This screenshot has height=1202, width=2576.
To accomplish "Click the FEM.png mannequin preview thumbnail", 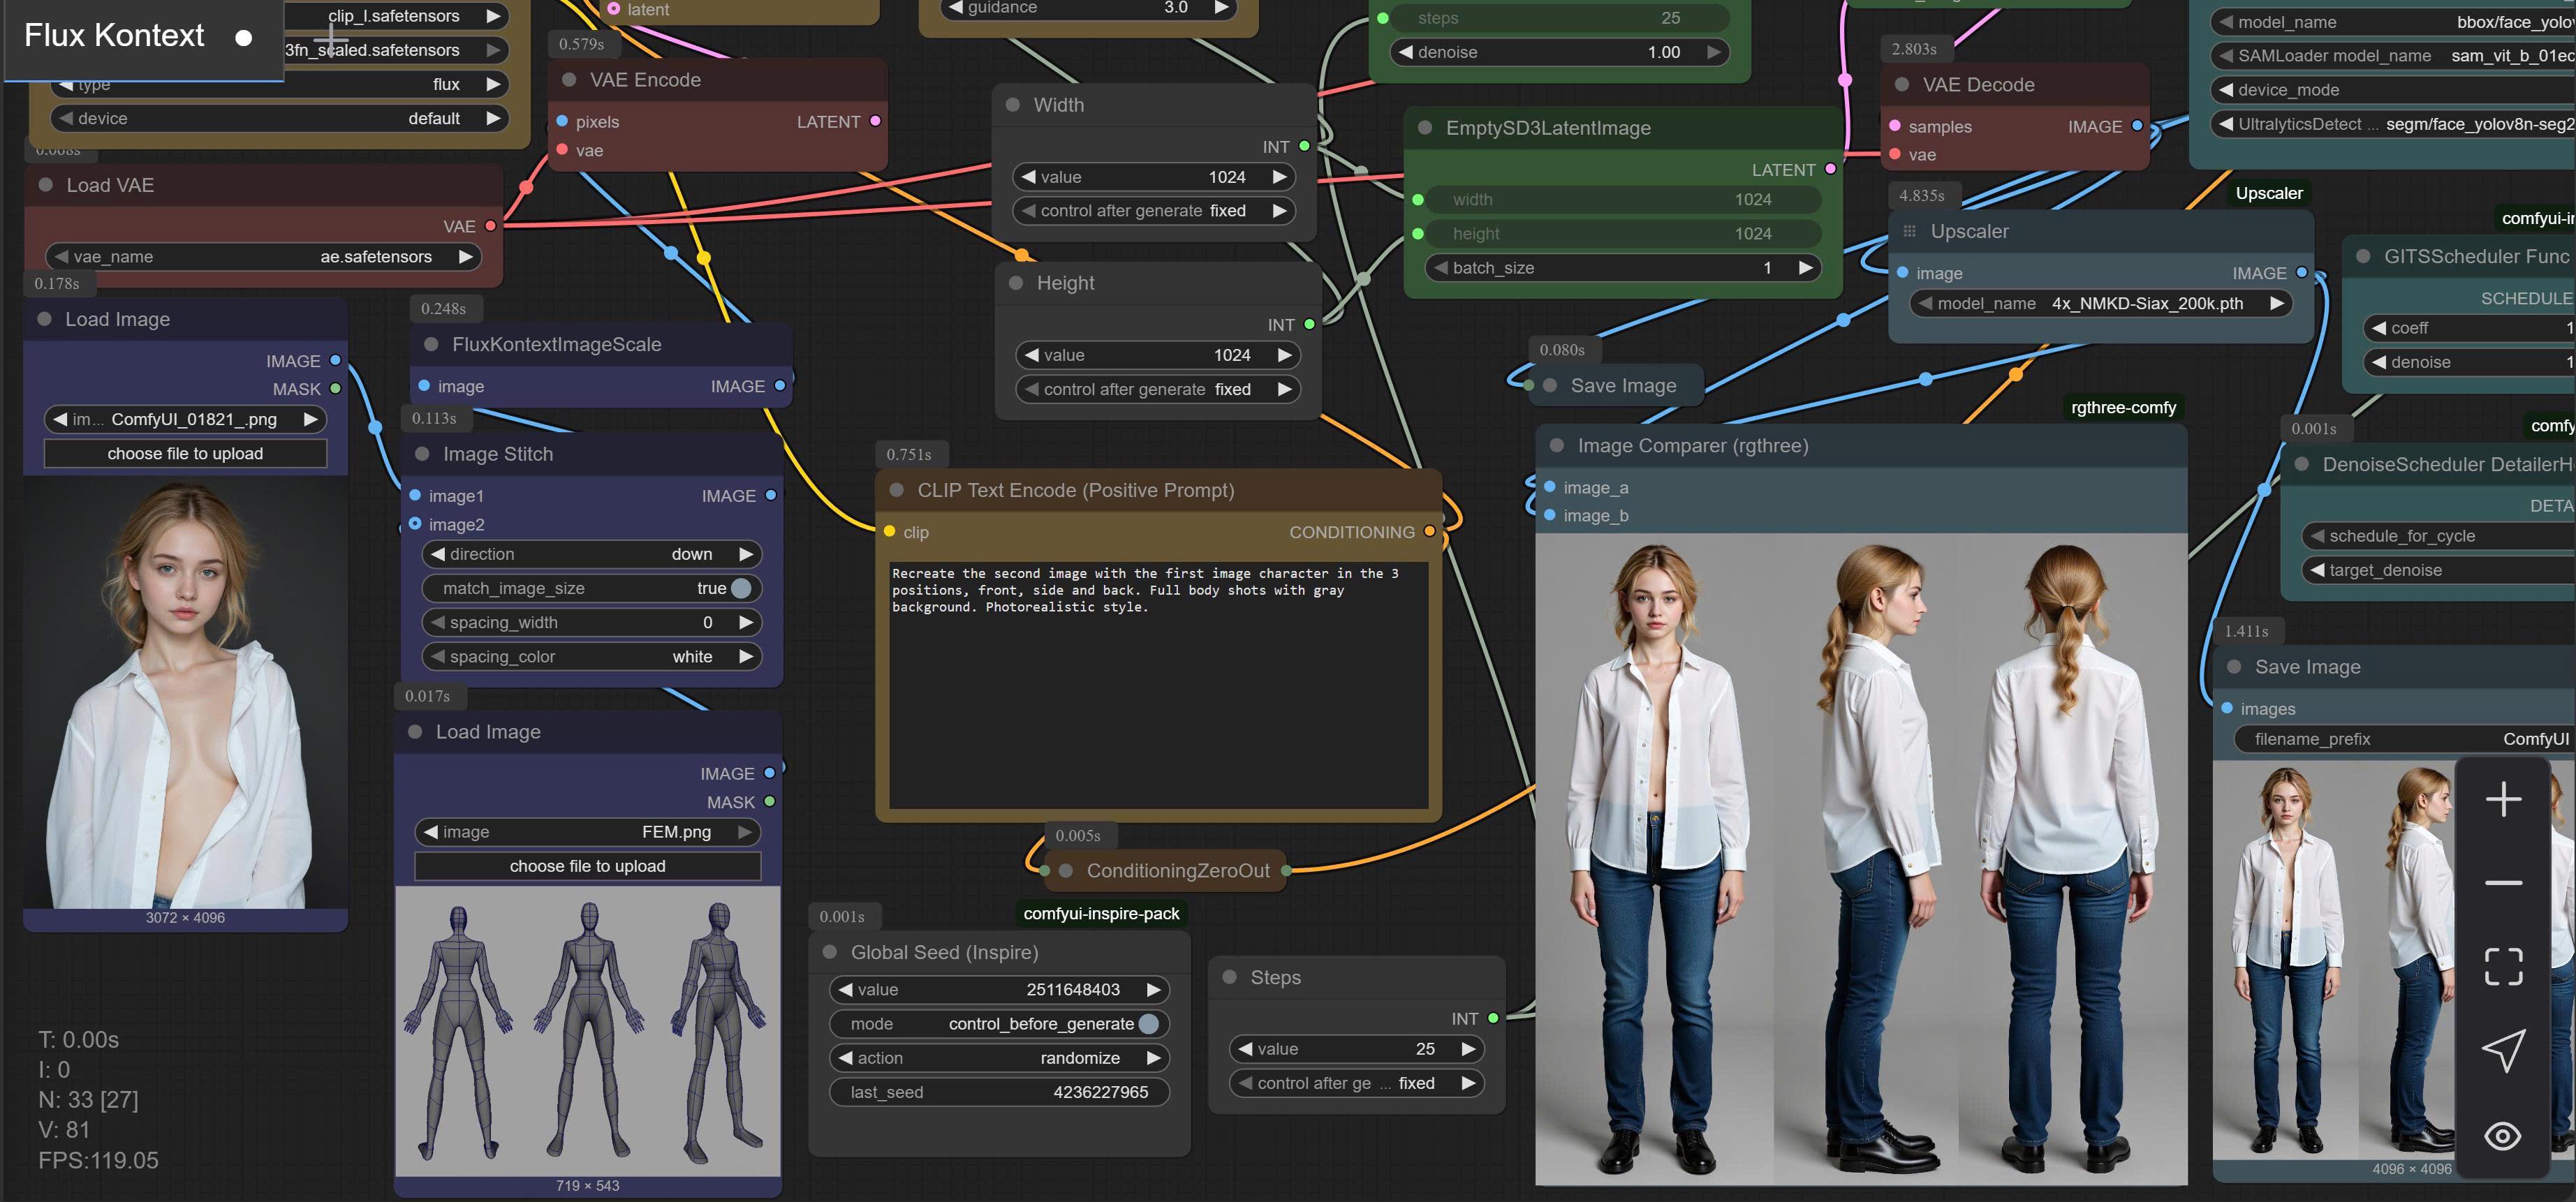I will (x=587, y=1031).
